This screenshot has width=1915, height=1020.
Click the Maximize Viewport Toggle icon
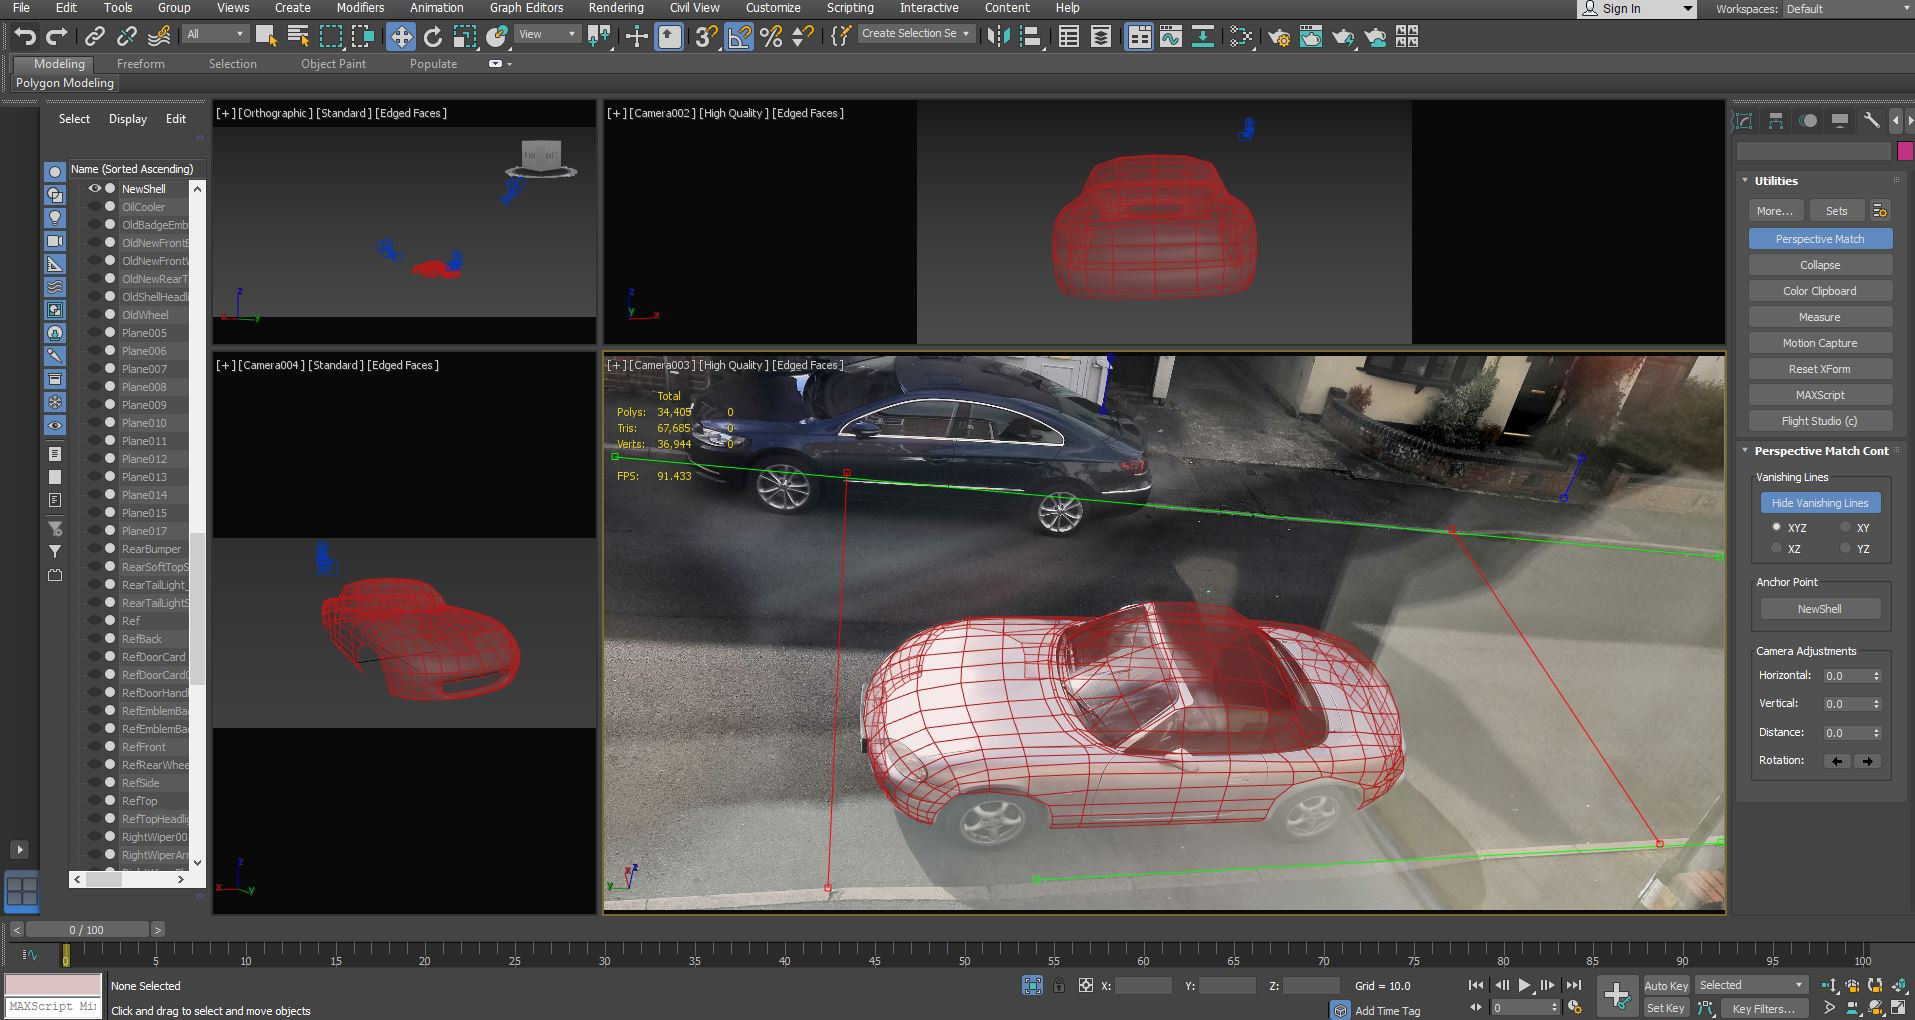1897,1008
